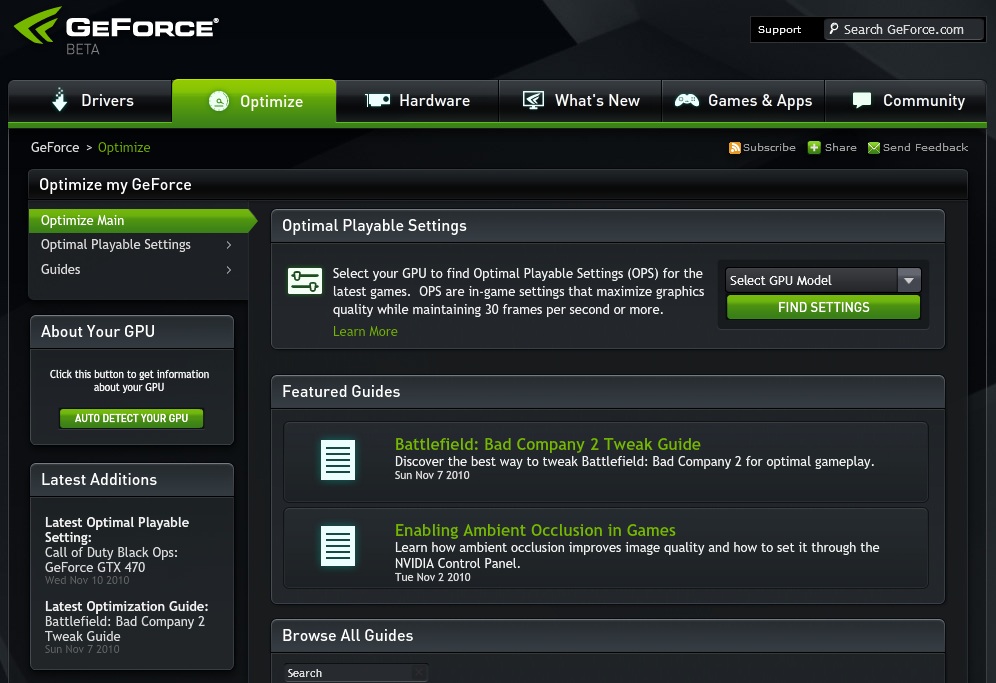Image resolution: width=996 pixels, height=683 pixels.
Task: Click the 'Sun Nov 7 2010' date under Battlefield guide
Action: click(432, 475)
